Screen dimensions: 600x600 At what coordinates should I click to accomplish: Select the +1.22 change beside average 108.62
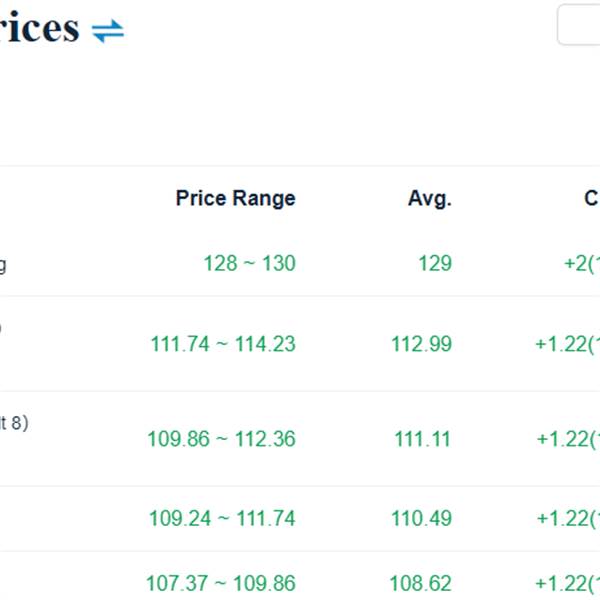point(567,583)
